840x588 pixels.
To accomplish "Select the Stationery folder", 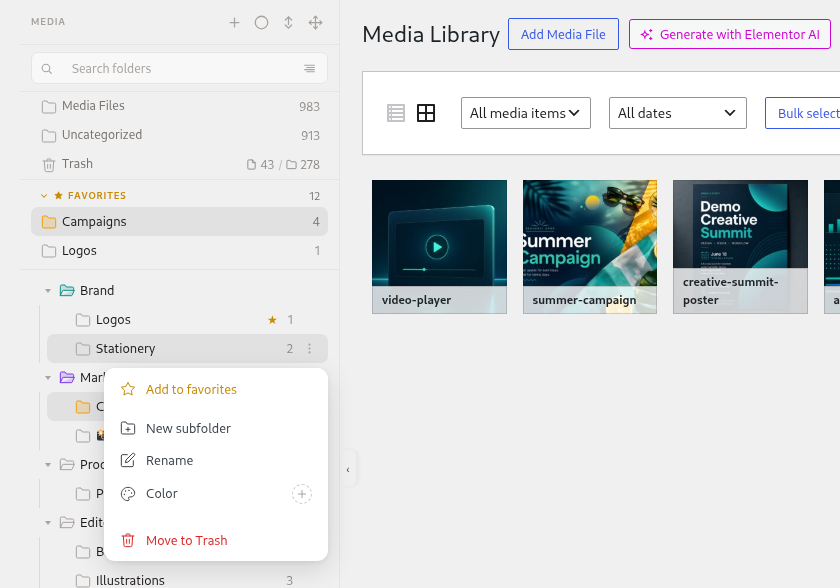I will point(188,349).
